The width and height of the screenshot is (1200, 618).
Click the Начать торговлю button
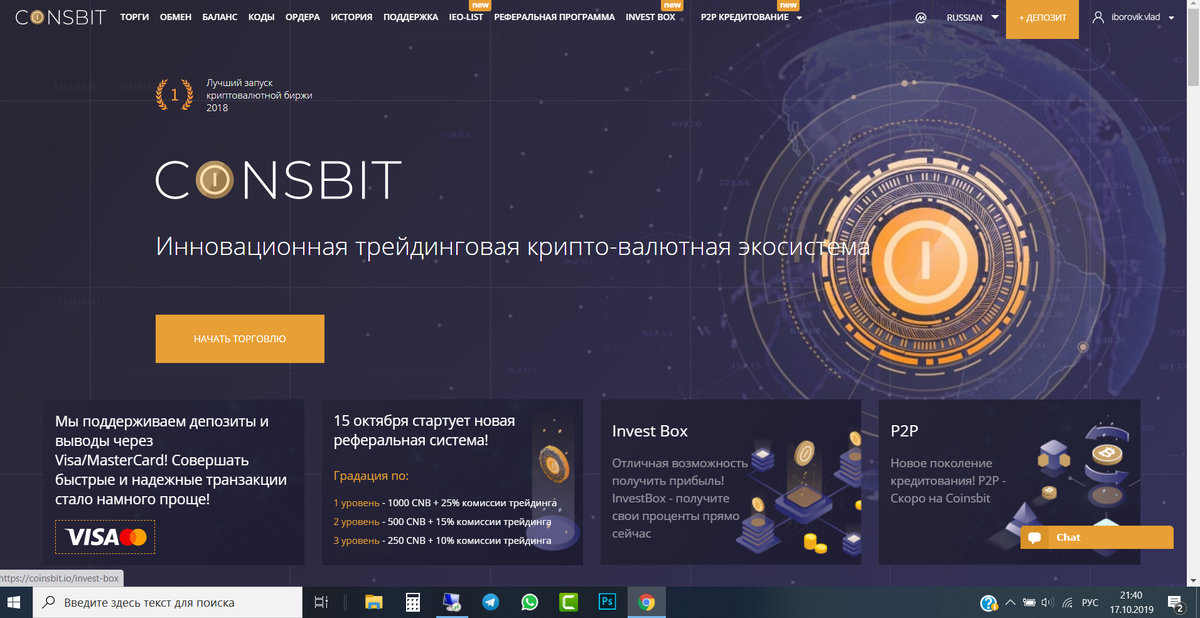coord(240,339)
